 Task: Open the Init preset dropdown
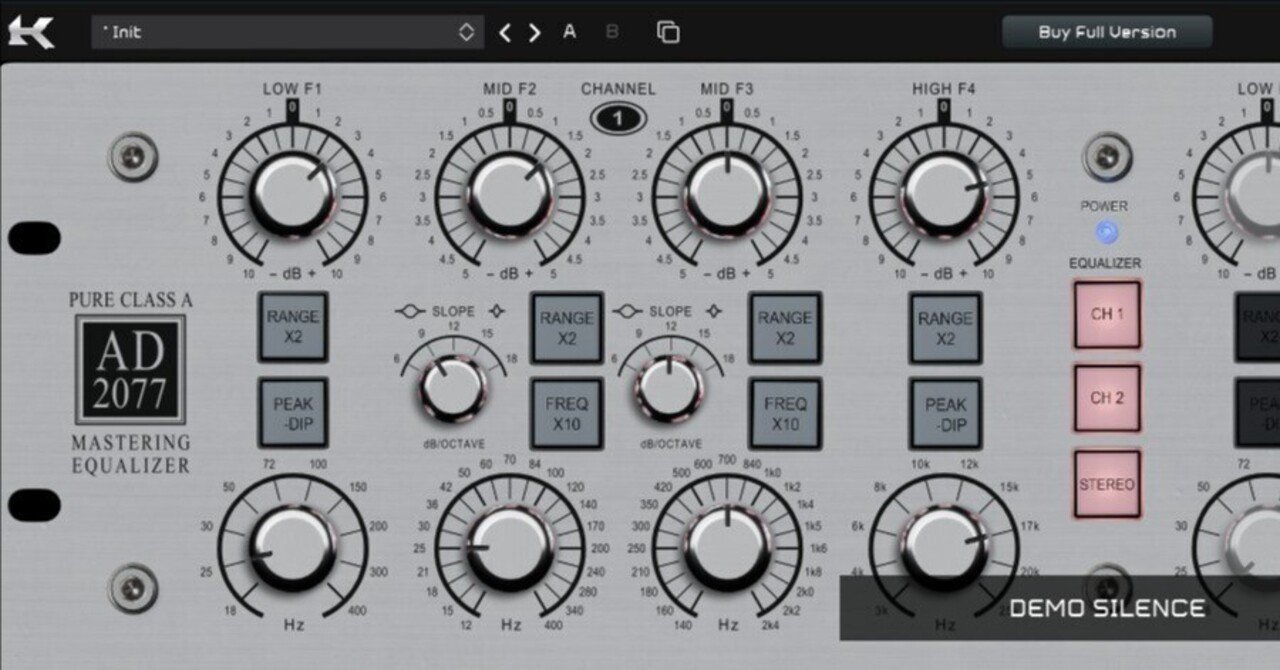[x=288, y=32]
